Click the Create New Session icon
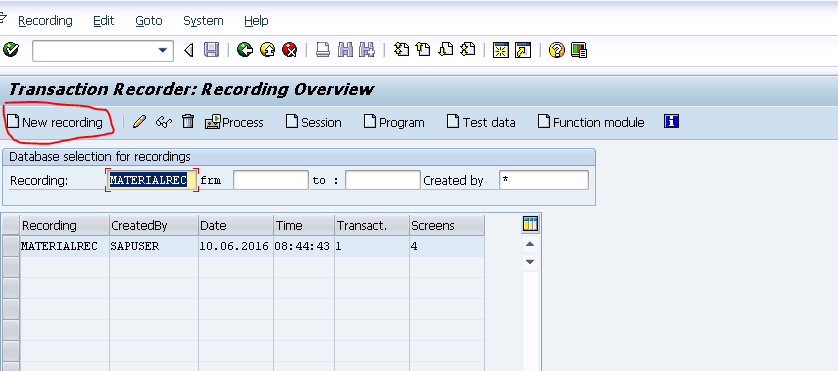 [501, 50]
